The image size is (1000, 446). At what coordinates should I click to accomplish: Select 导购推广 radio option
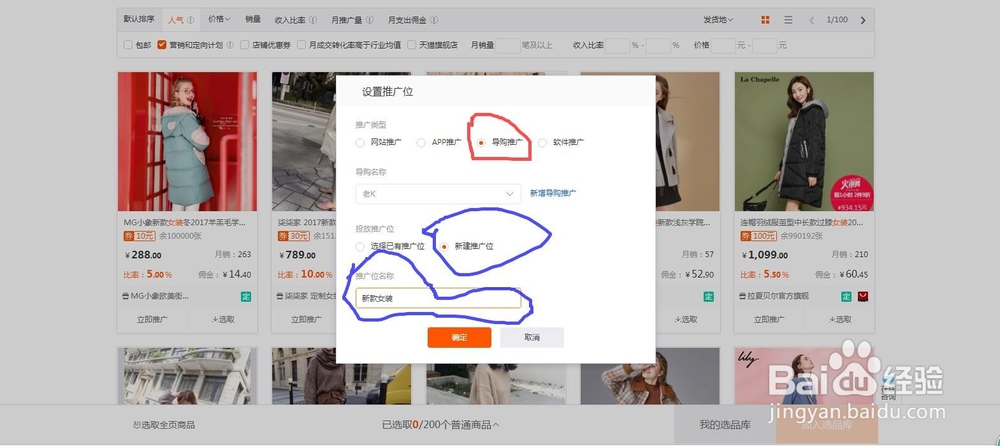pos(482,142)
